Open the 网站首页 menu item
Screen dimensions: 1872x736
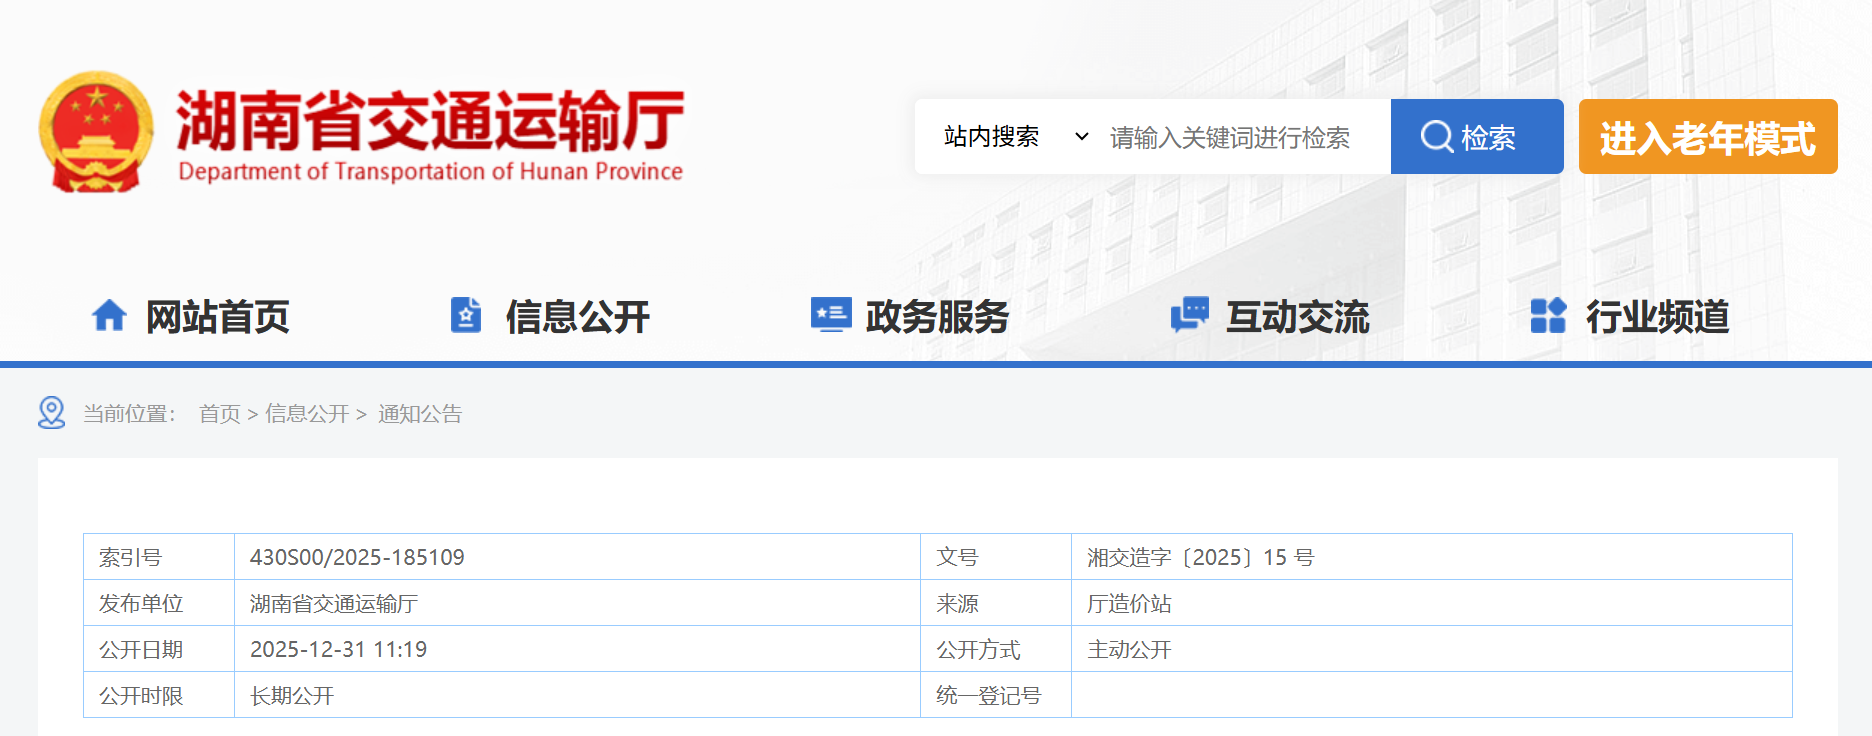tap(217, 317)
